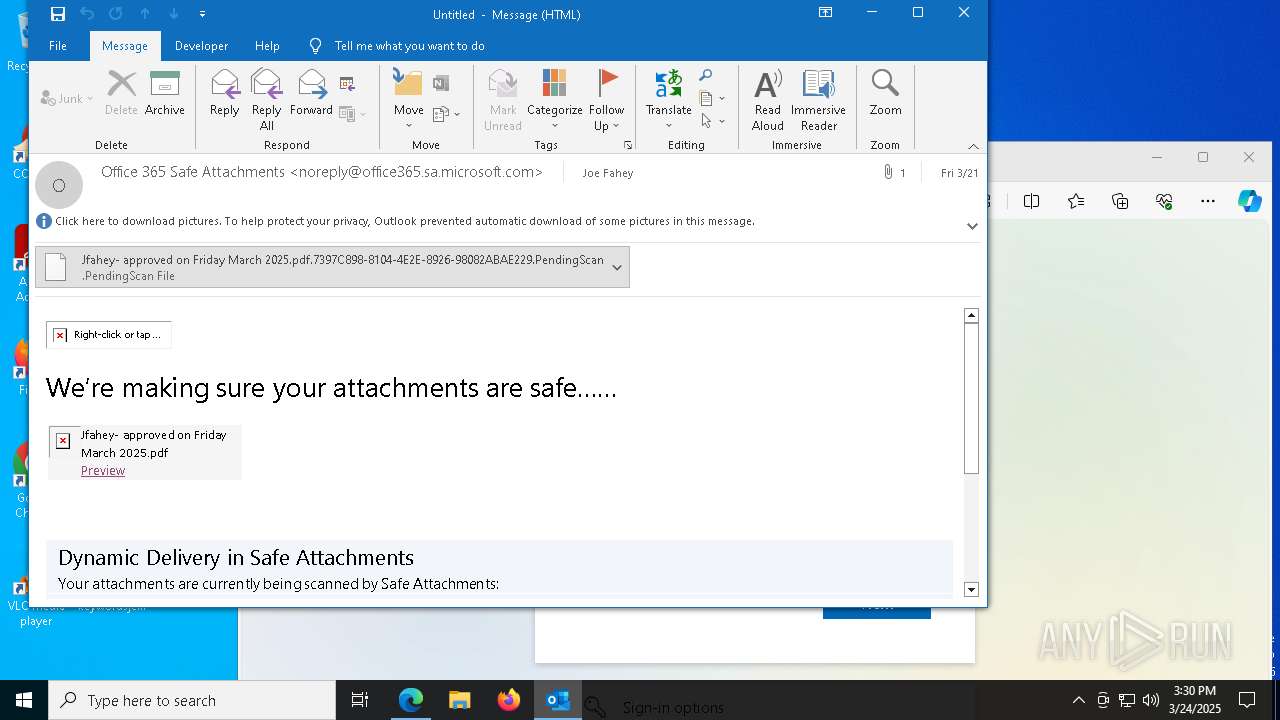Click the Windows Start button

(24, 700)
